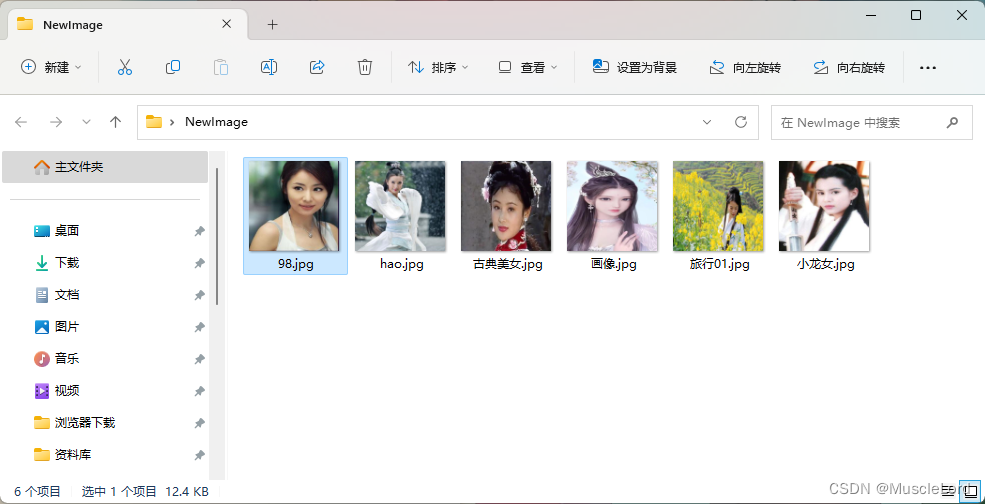Click the 选中 1 个项目 status text
Screen dimensions: 985x504
click(119, 491)
